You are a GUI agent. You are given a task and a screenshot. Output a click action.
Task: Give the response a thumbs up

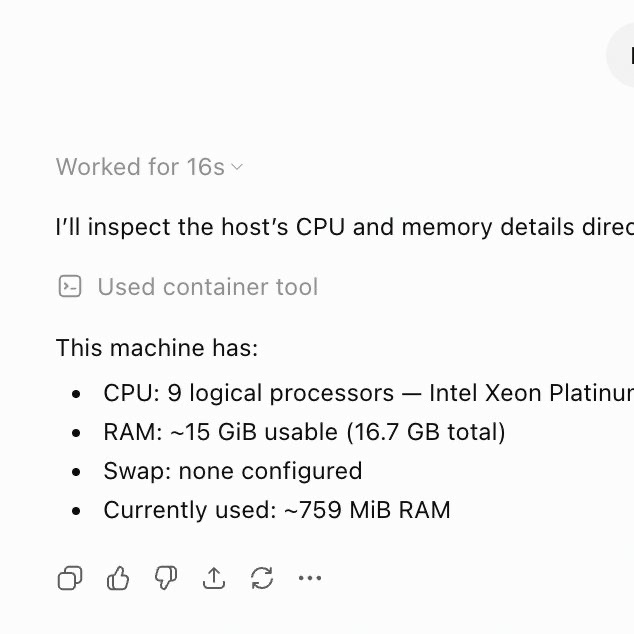click(118, 578)
